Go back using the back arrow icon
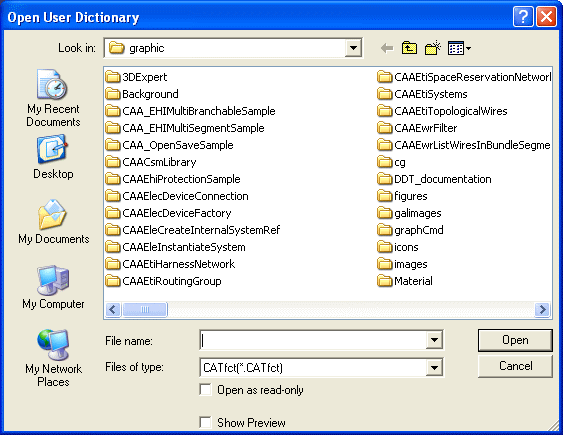The height and width of the screenshot is (435, 563). pyautogui.click(x=387, y=48)
